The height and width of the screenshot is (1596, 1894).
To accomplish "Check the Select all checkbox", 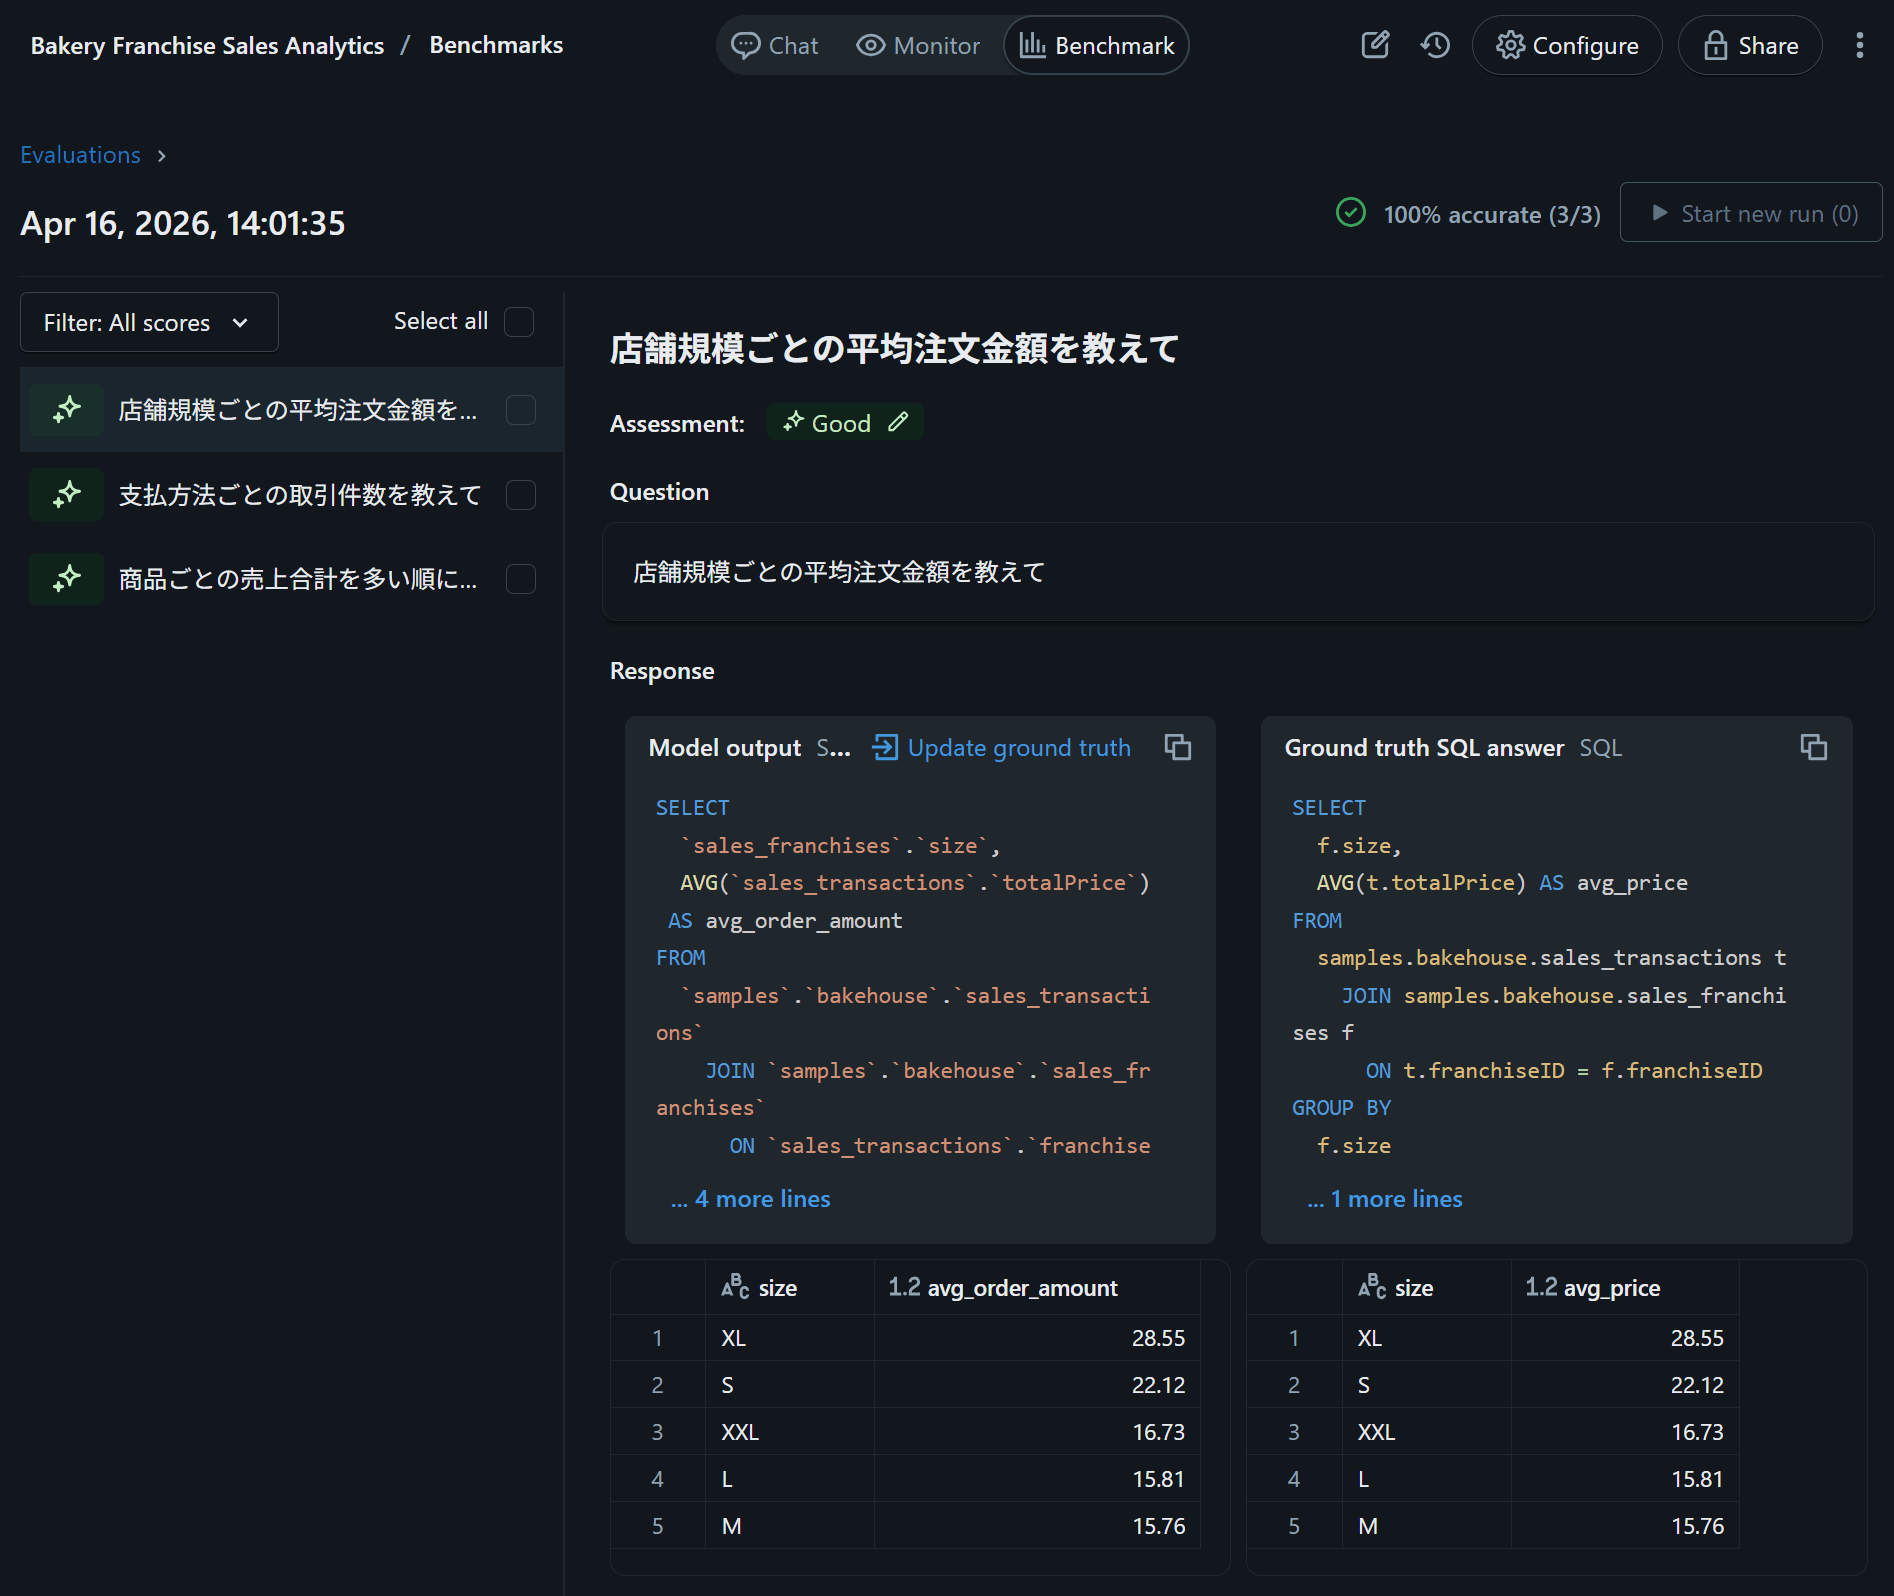I will (519, 322).
